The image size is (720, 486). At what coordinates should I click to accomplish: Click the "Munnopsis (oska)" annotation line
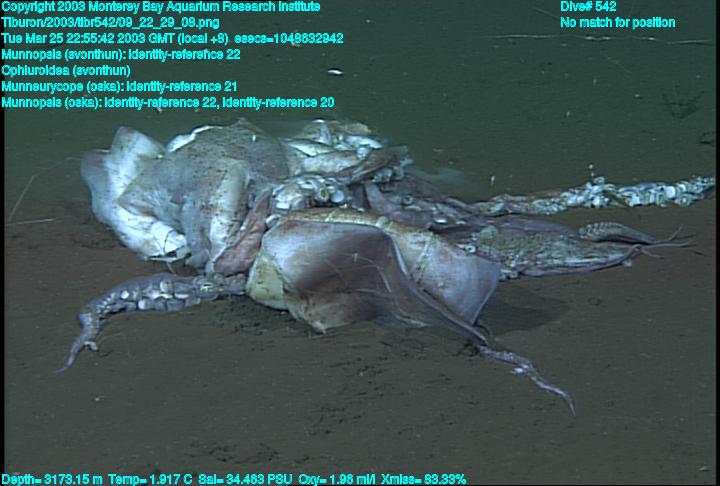click(168, 102)
